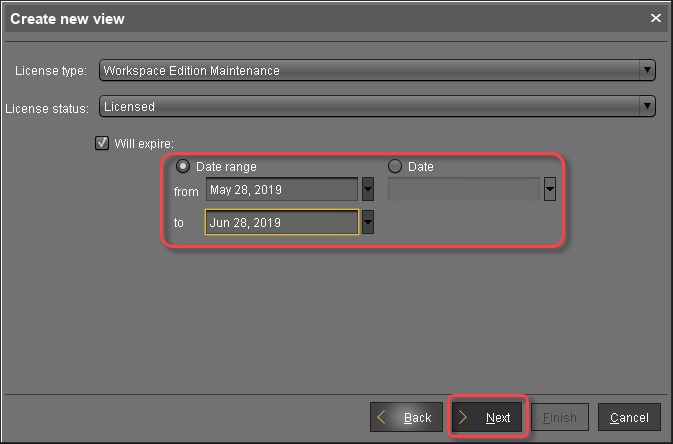Open the to date picker arrow
Viewport: 673px width, 444px height.
(x=368, y=222)
